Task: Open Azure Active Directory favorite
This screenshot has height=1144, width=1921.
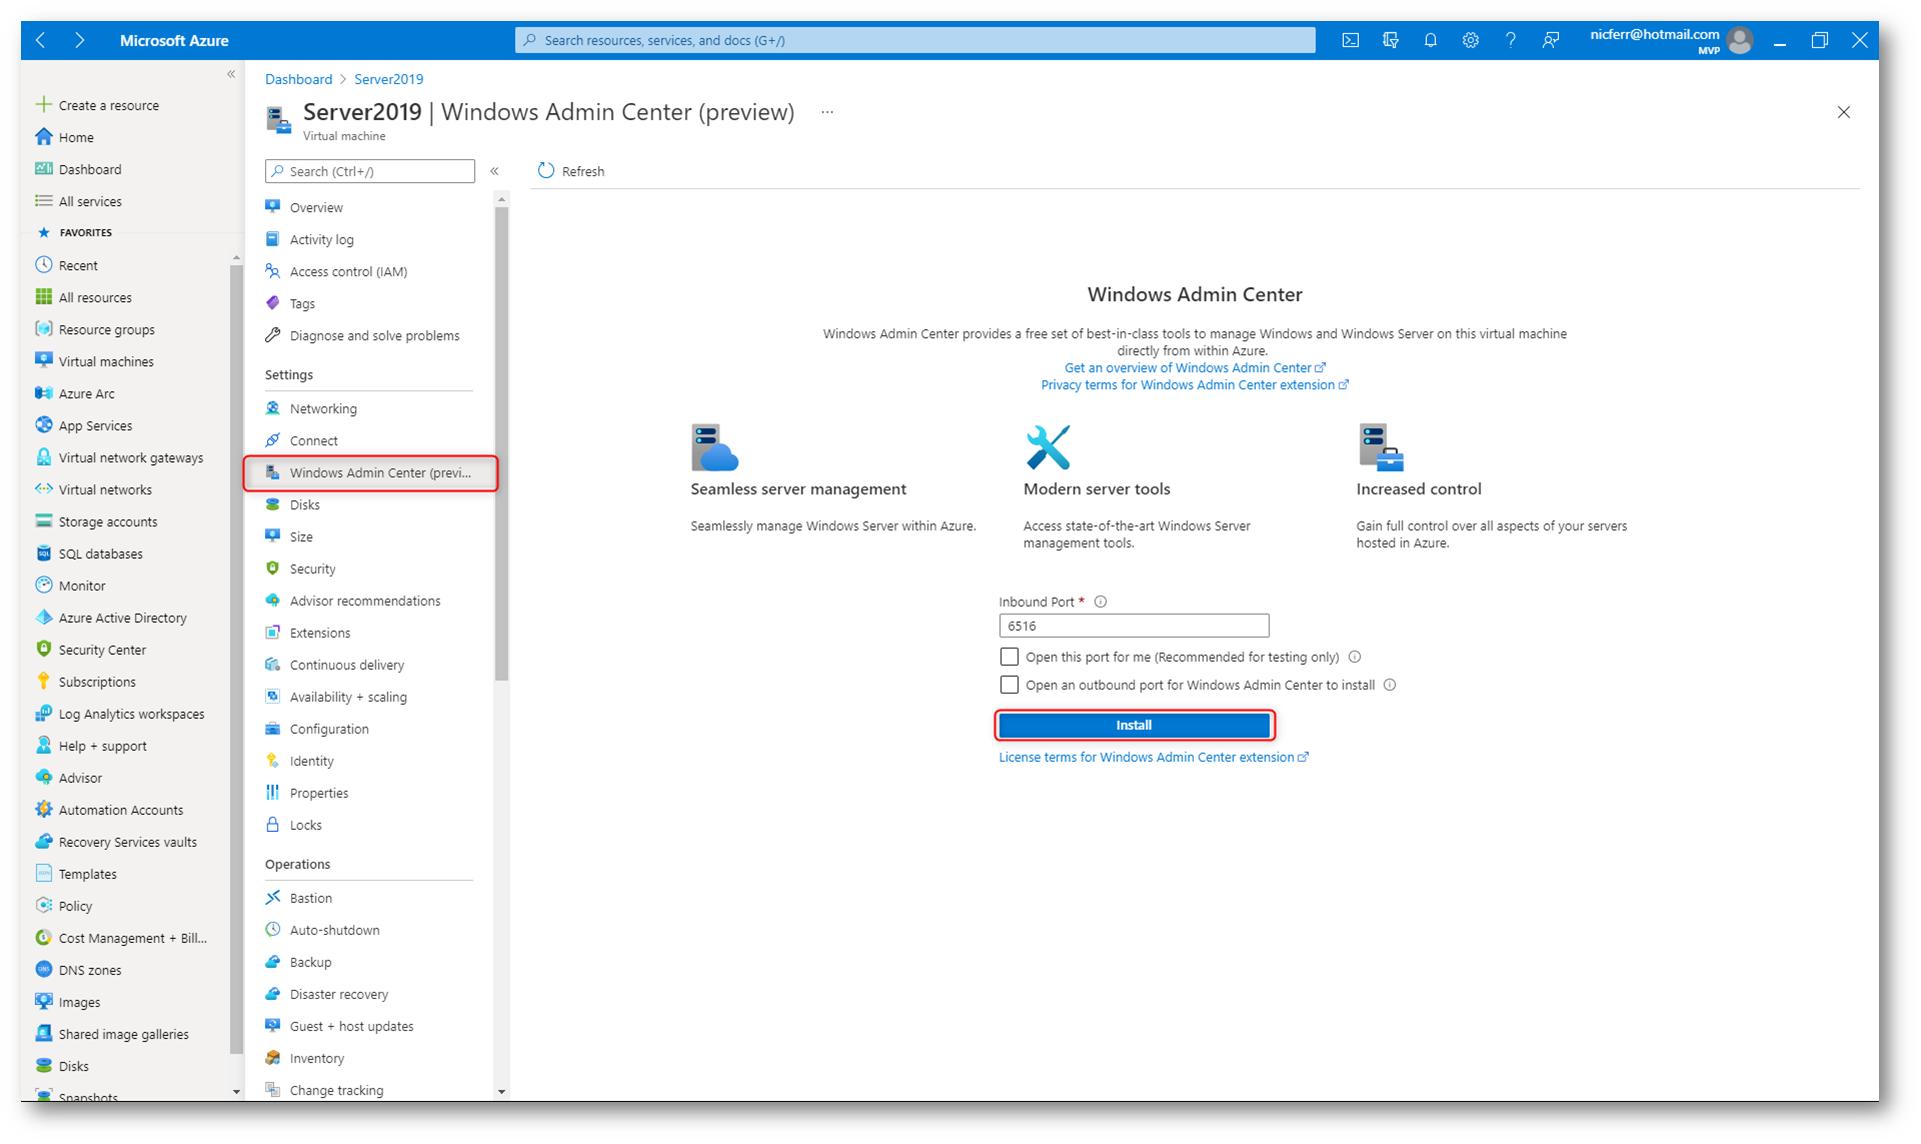Action: coord(122,617)
